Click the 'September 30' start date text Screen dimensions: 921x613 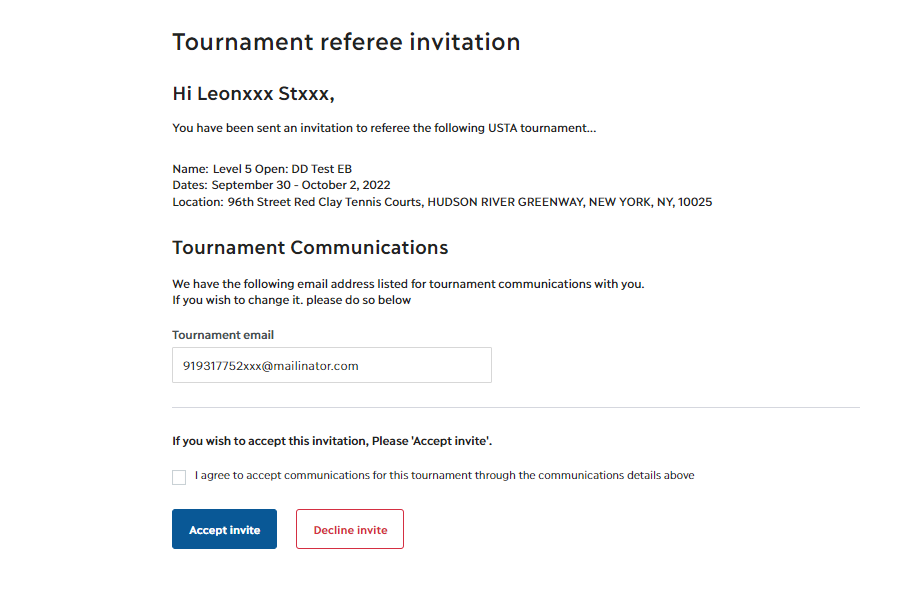[x=251, y=185]
